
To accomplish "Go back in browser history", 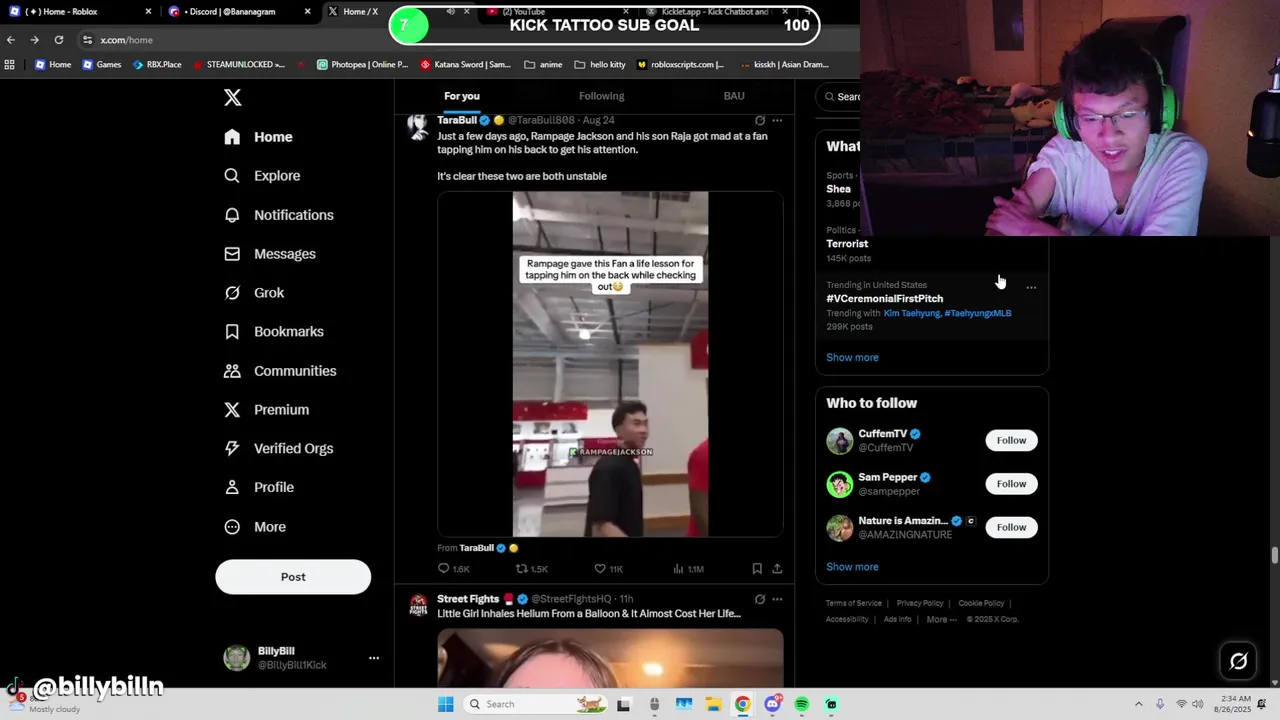I will click(10, 40).
